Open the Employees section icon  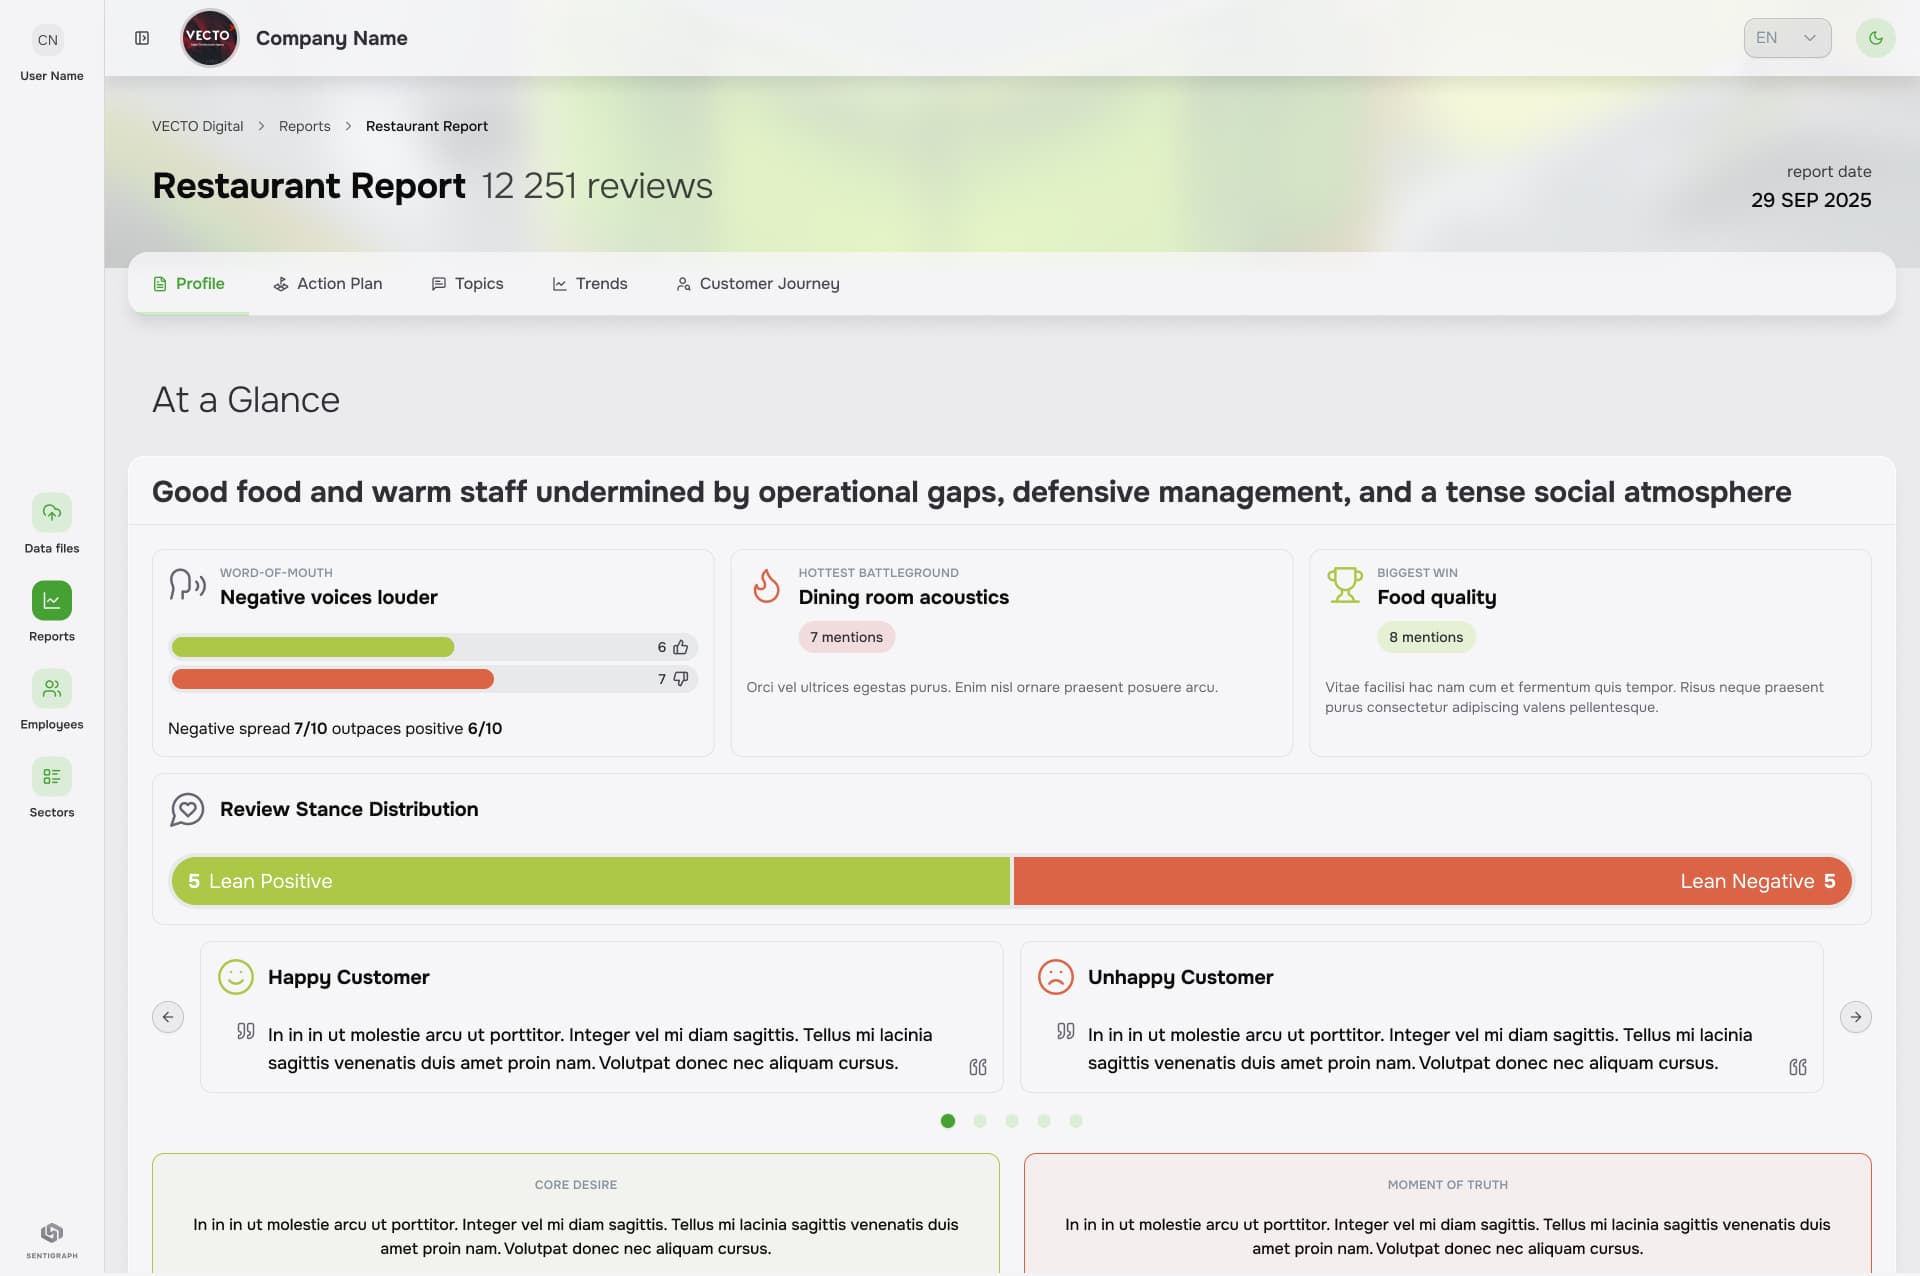click(51, 689)
